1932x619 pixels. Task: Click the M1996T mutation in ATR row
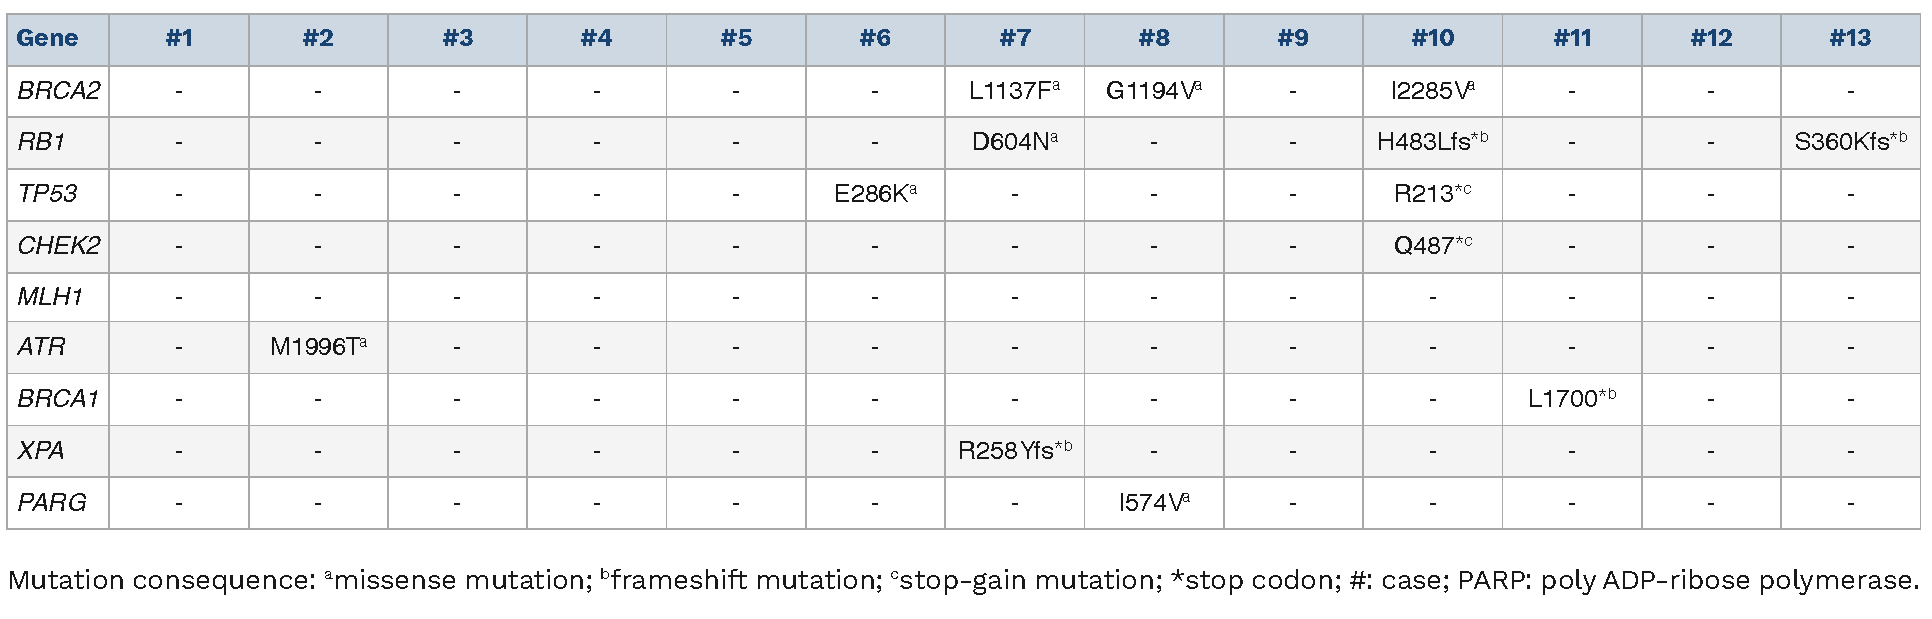tap(318, 347)
